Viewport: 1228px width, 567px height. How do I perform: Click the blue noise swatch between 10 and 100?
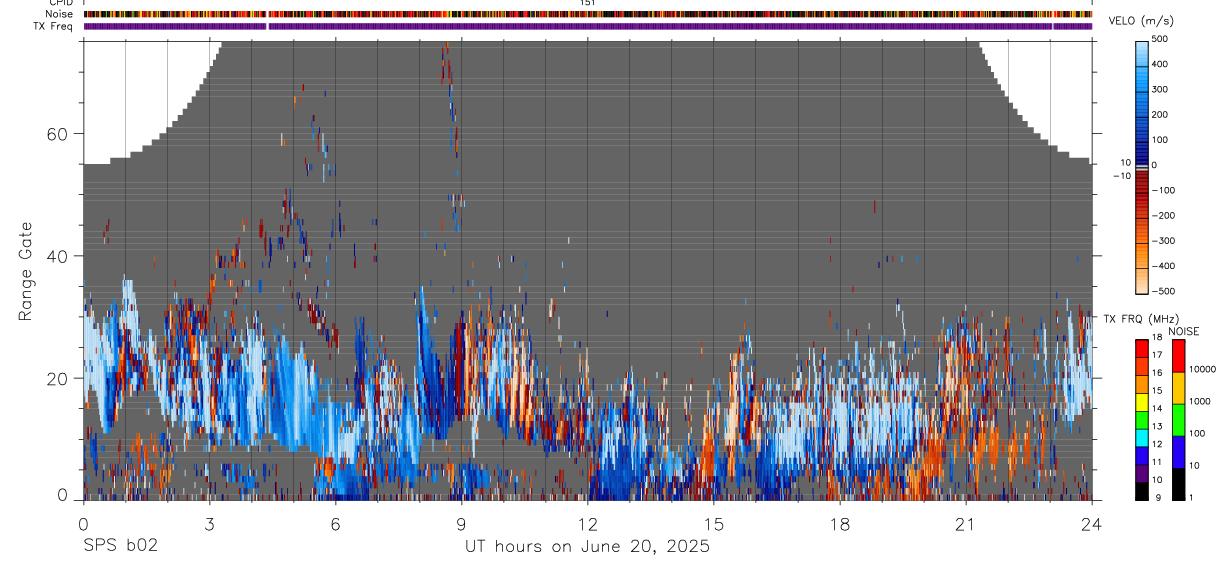point(1177,451)
